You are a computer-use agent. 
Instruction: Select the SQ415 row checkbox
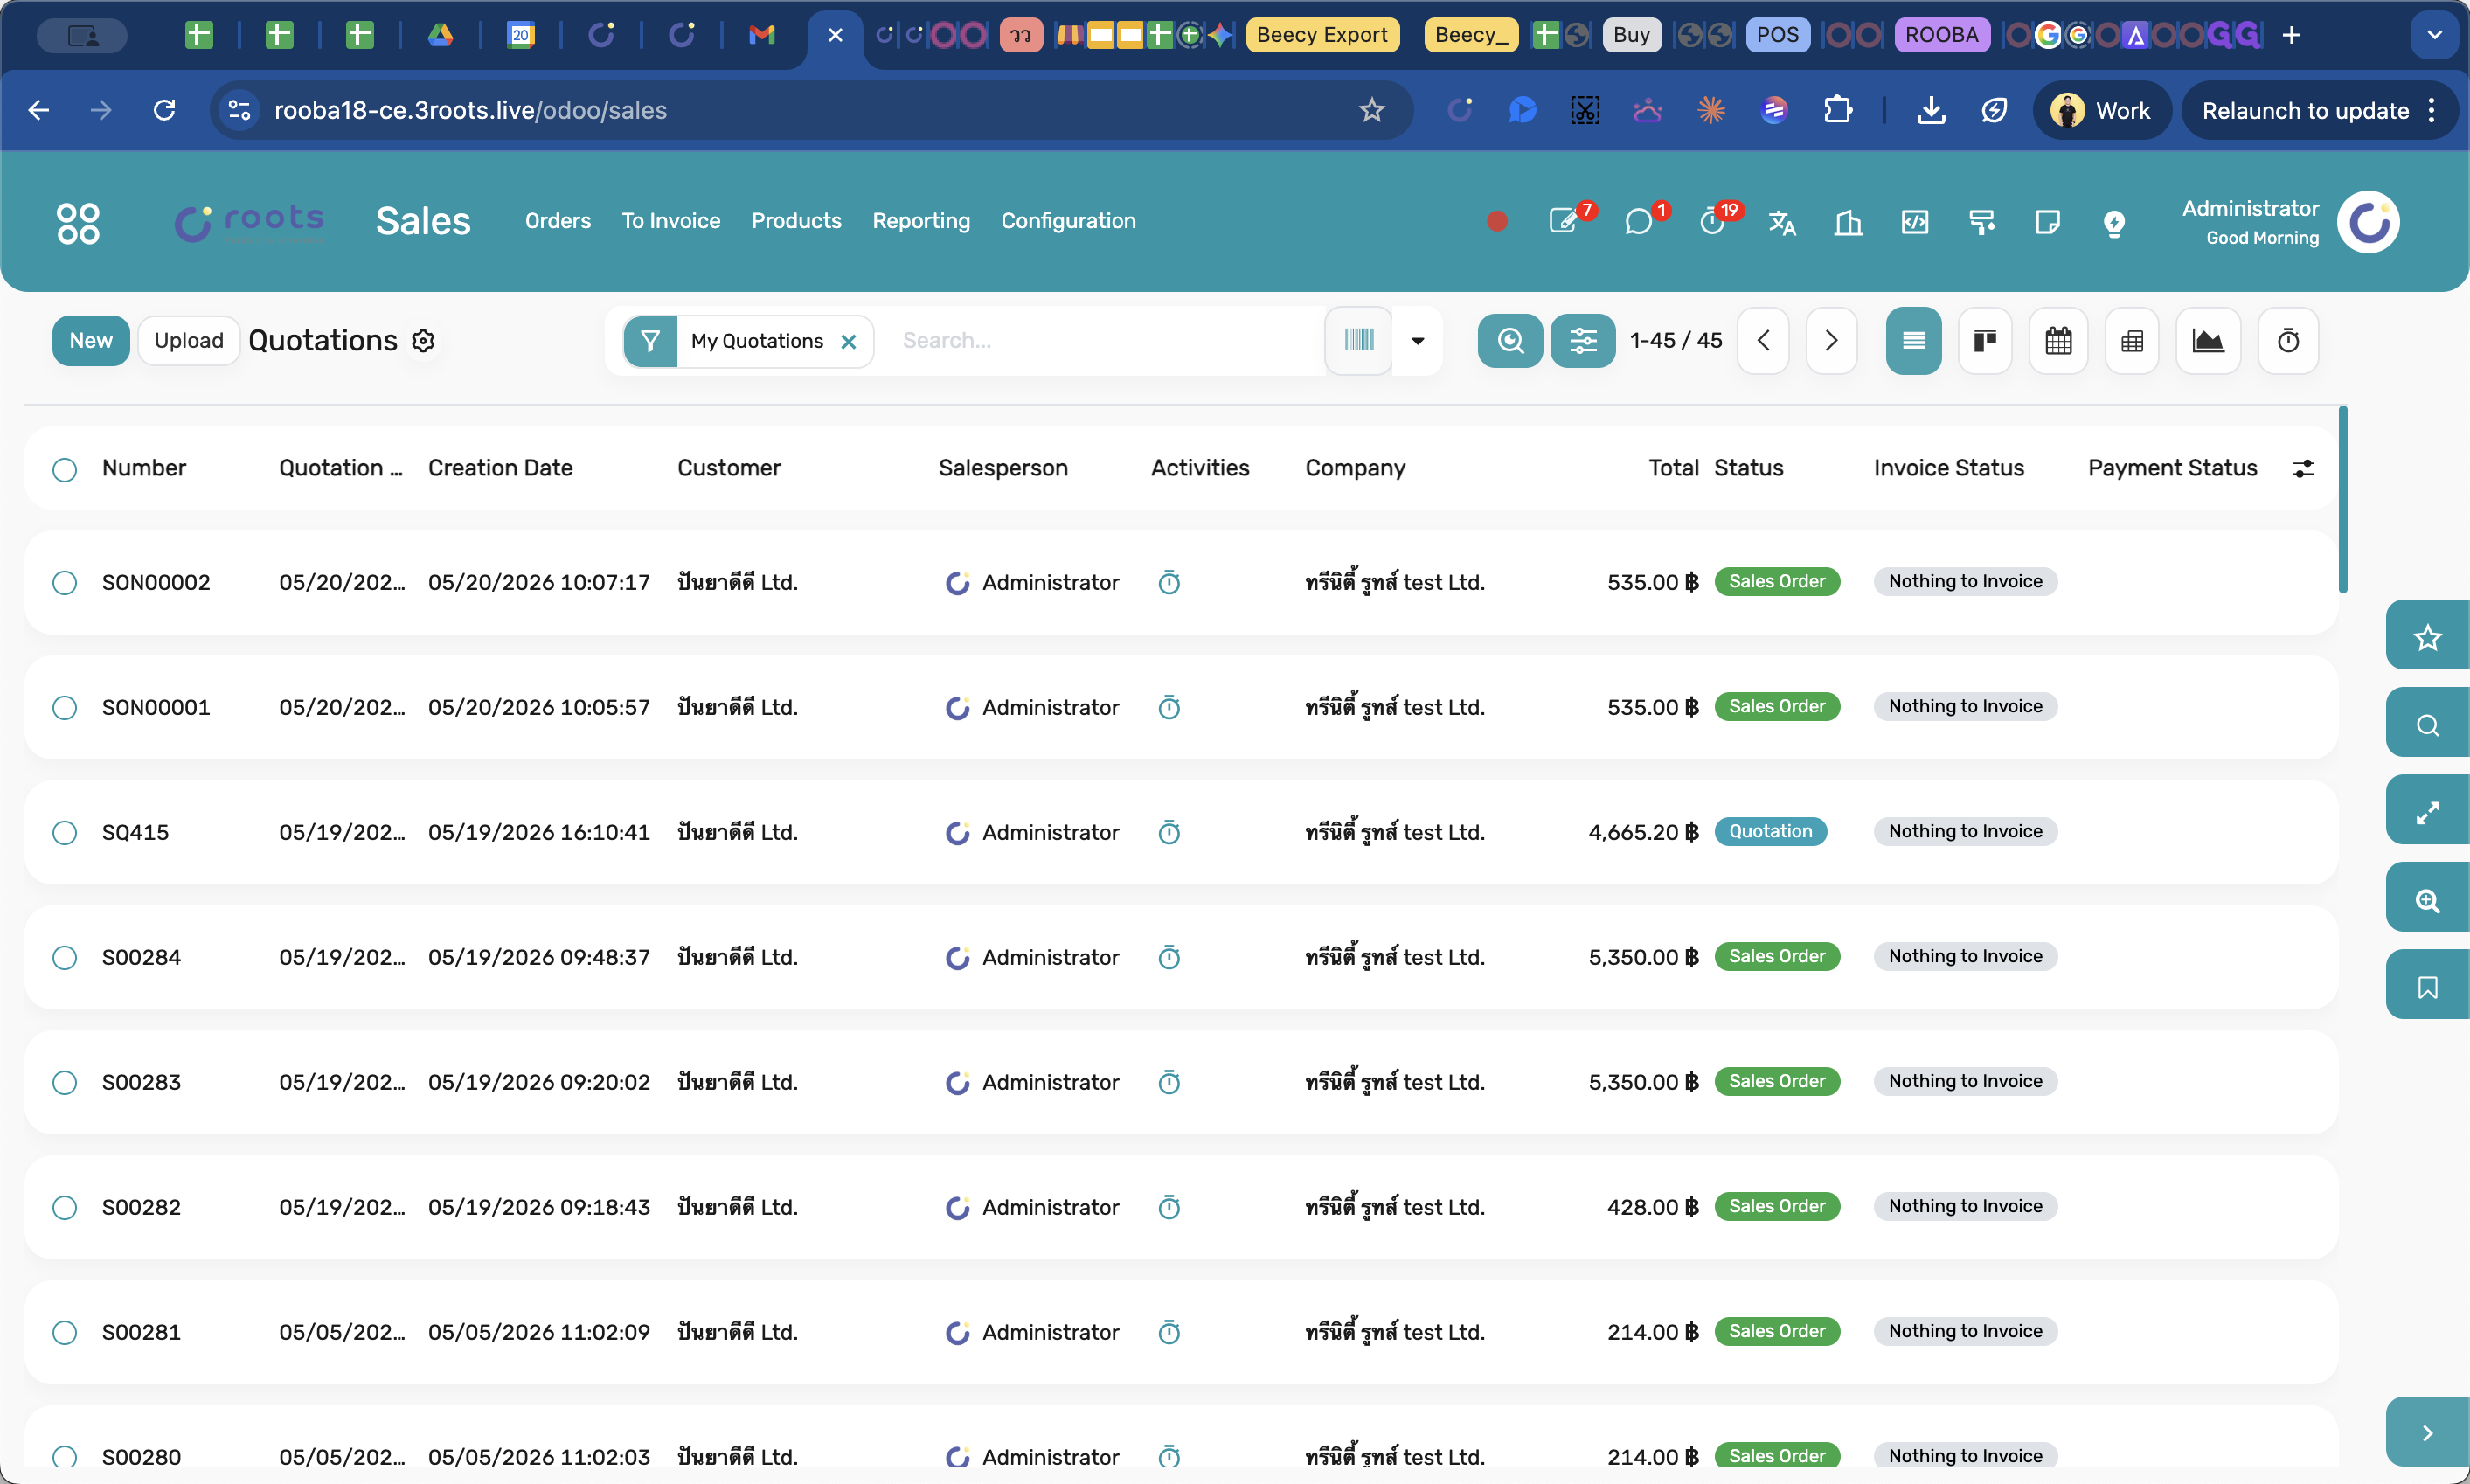point(64,833)
